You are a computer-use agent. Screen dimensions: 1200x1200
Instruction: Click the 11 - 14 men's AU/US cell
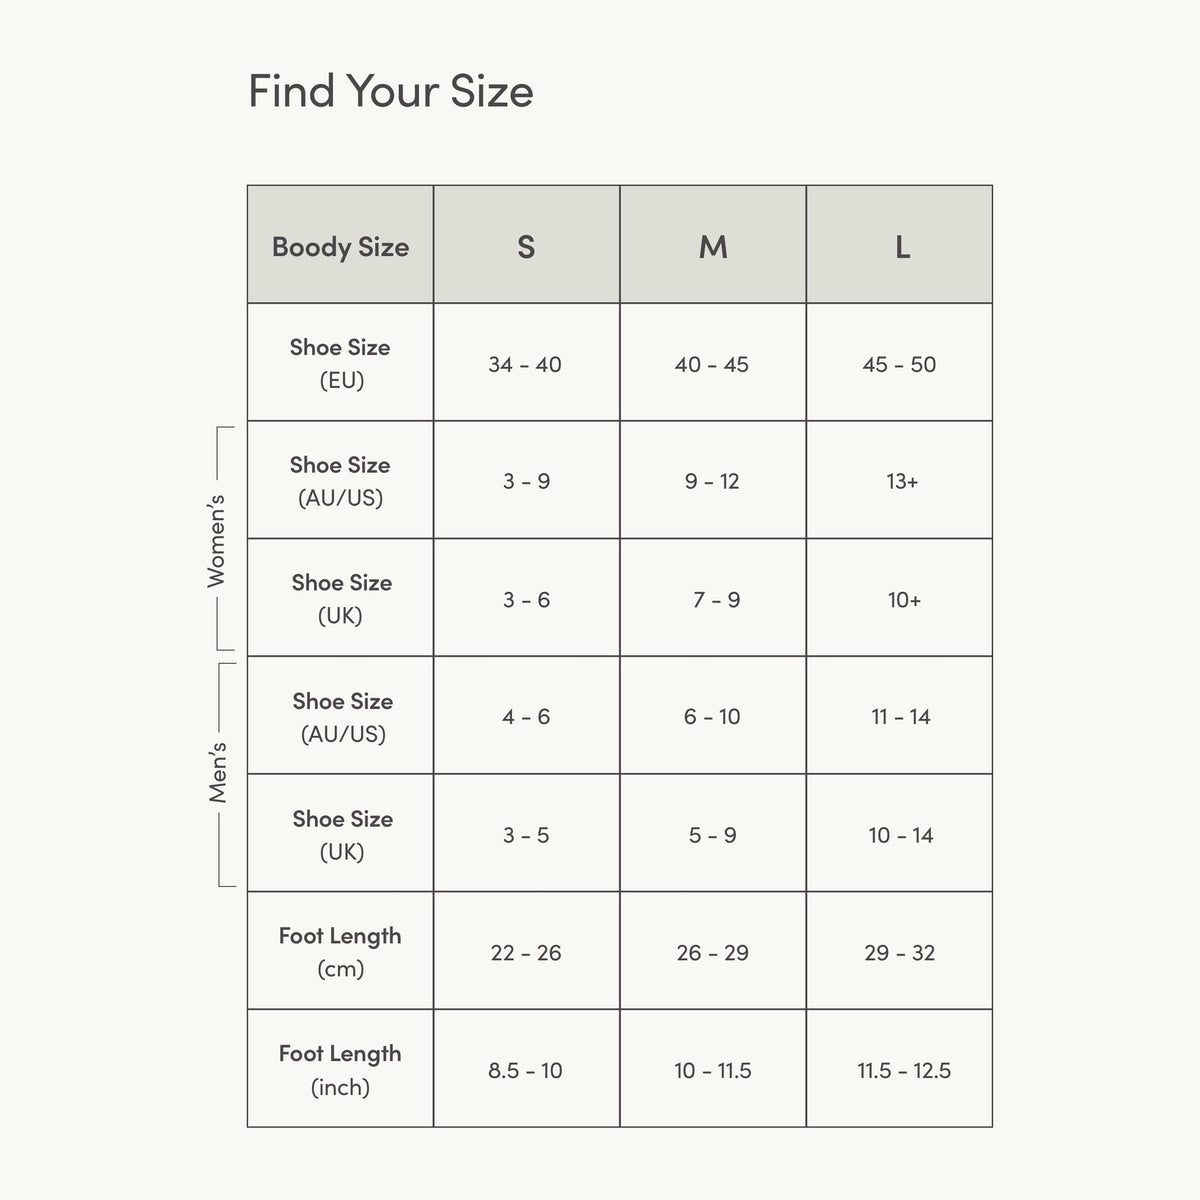point(900,716)
